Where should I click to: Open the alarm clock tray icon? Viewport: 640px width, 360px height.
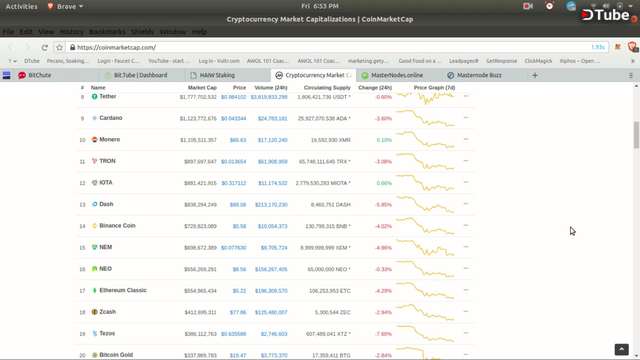tap(549, 6)
